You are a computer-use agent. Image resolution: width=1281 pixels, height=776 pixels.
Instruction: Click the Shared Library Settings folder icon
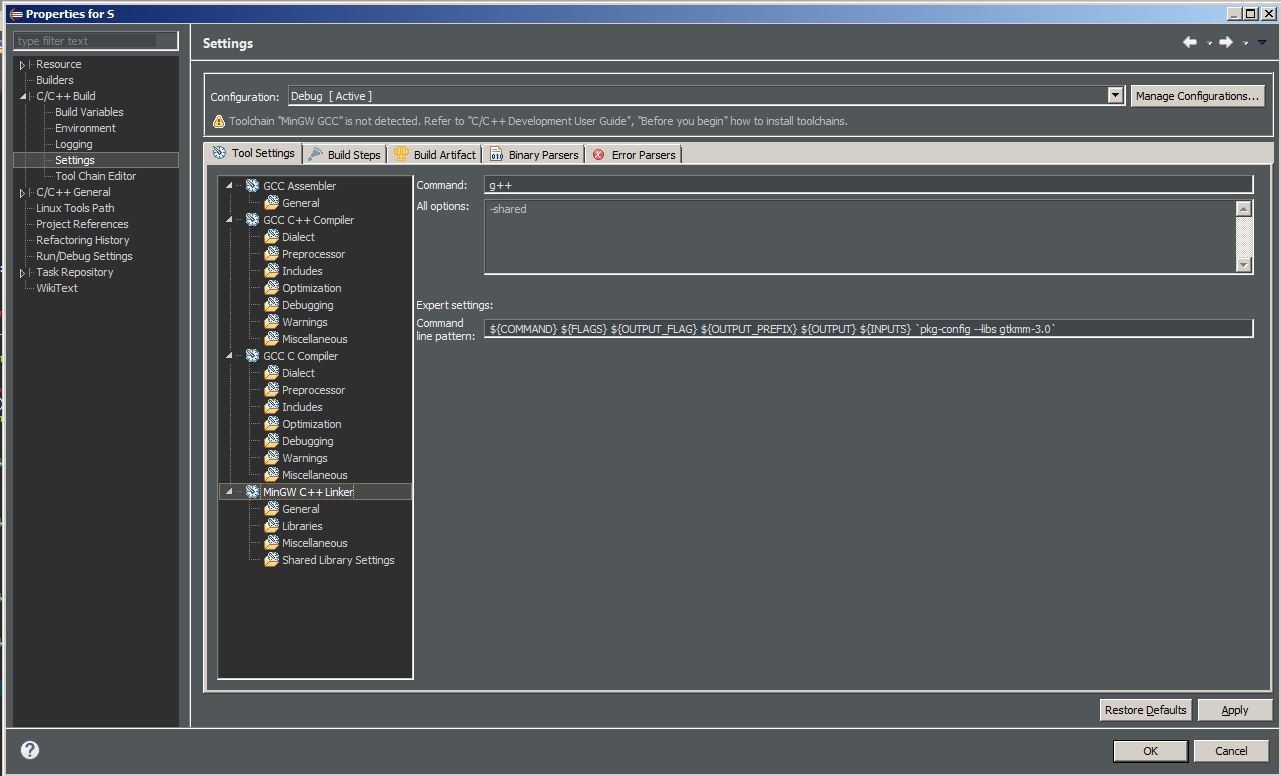pos(271,560)
